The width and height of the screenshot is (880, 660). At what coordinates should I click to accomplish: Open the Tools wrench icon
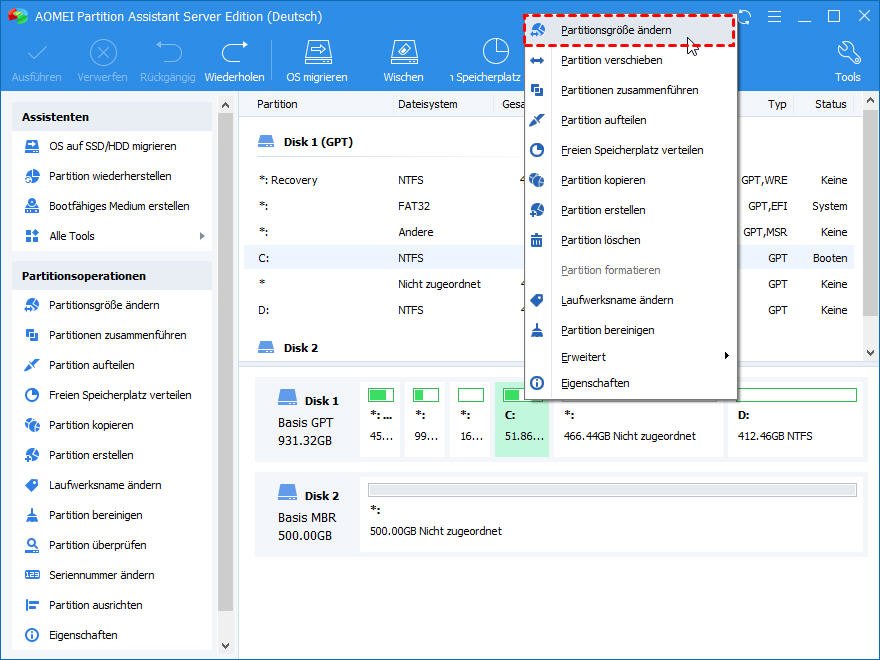click(848, 53)
